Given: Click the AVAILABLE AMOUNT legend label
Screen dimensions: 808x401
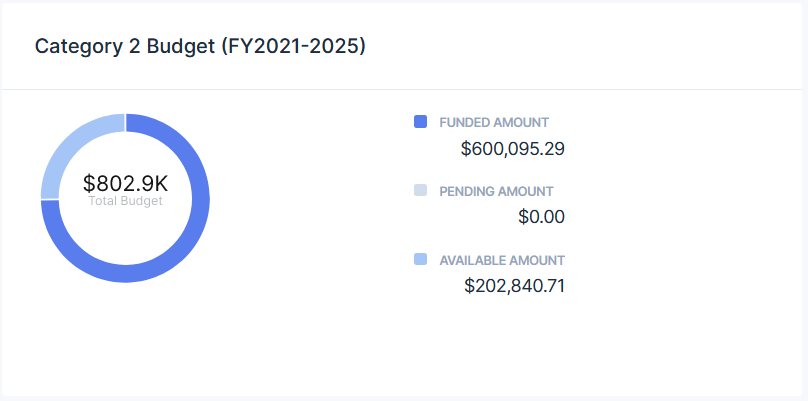Looking at the screenshot, I should (502, 261).
